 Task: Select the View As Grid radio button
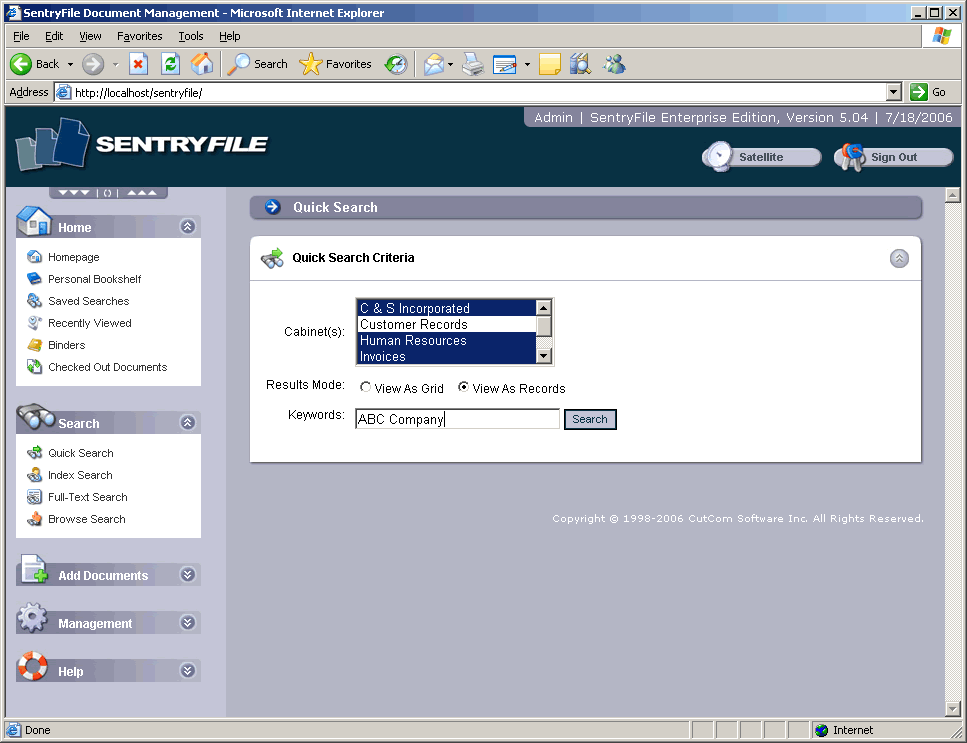[366, 388]
